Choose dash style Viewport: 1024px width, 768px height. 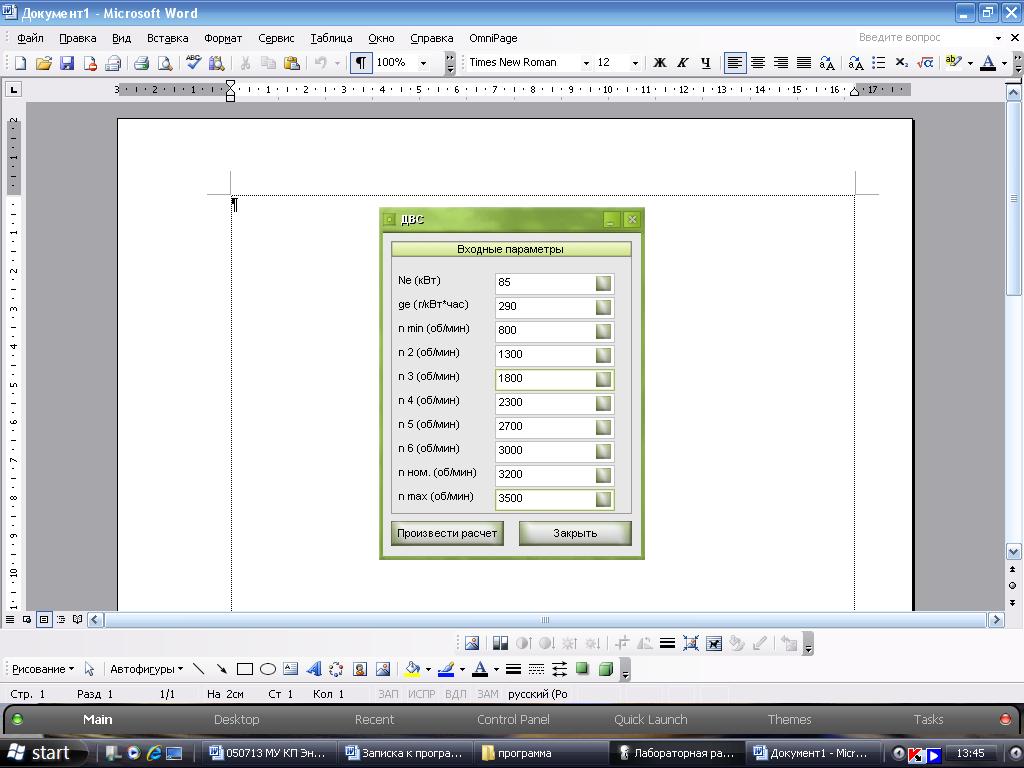tap(536, 669)
